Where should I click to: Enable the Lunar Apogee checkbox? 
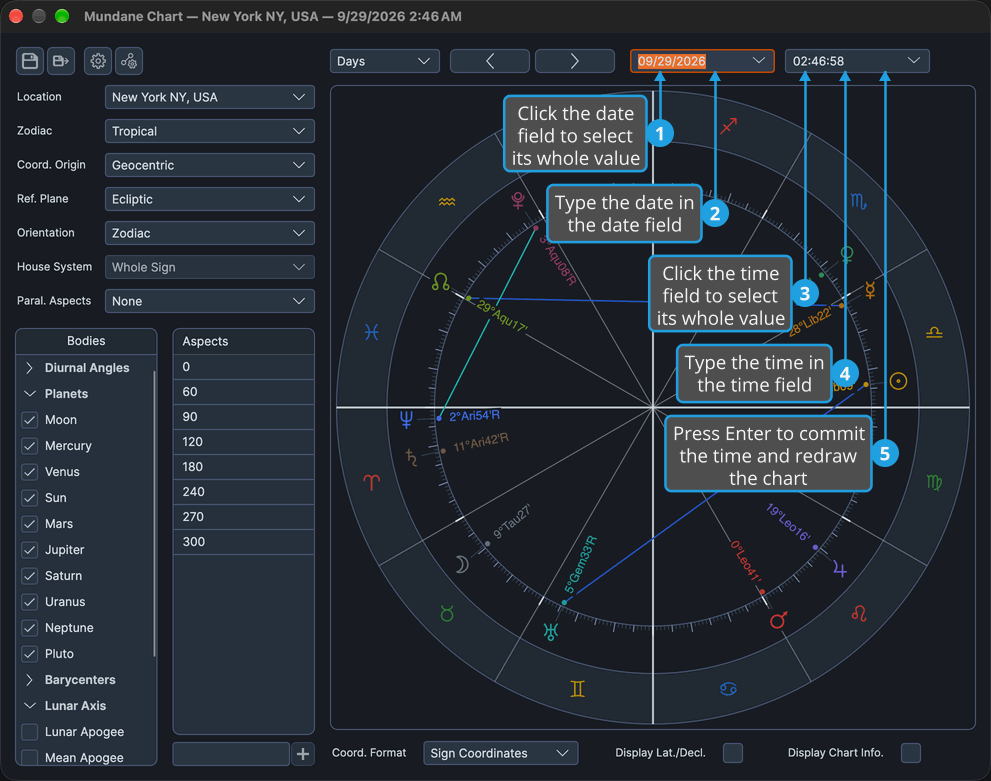30,732
